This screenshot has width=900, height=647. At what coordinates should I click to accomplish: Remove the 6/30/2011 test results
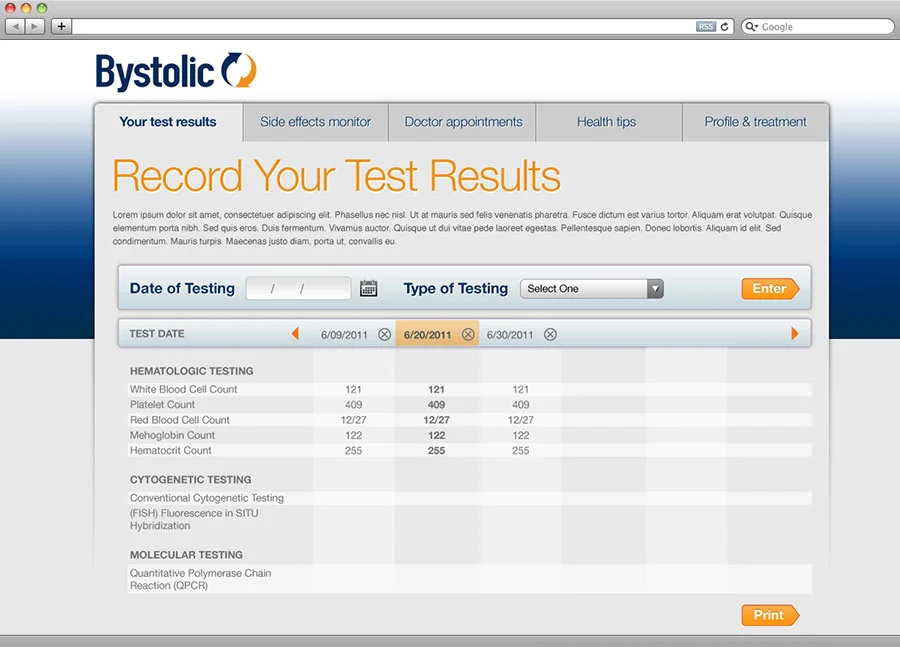click(550, 334)
